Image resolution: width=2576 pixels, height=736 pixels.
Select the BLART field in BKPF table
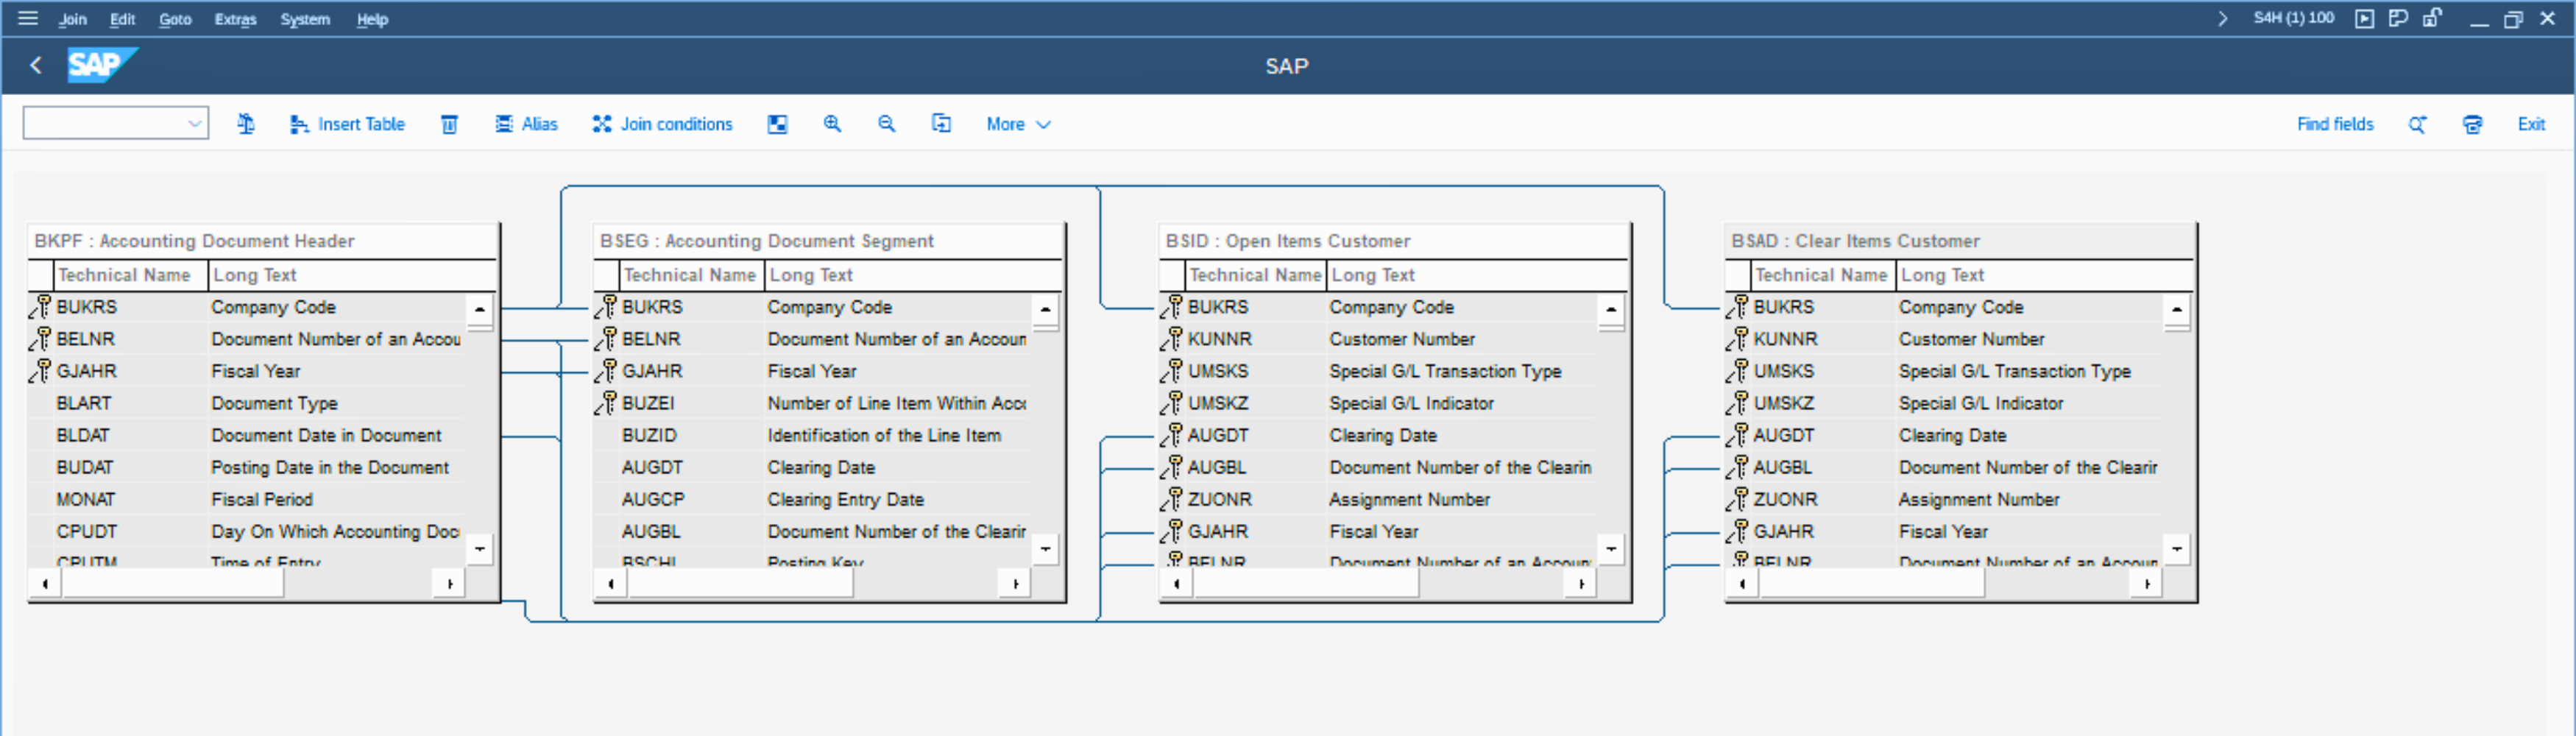[x=84, y=403]
